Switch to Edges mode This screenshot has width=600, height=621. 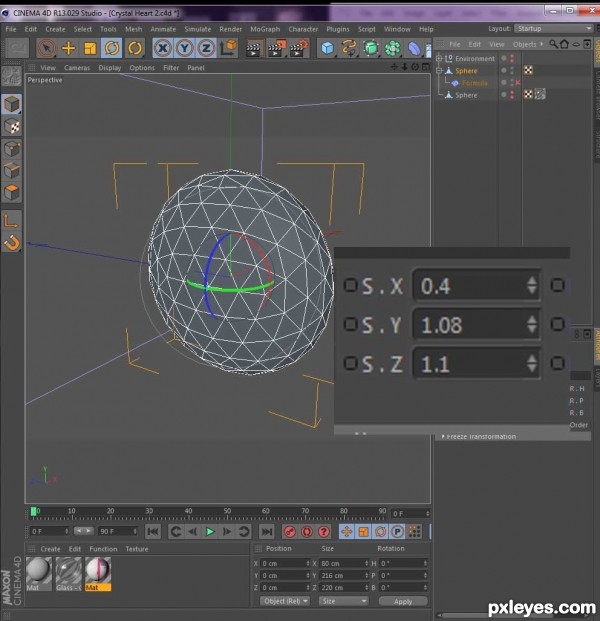pyautogui.click(x=12, y=171)
